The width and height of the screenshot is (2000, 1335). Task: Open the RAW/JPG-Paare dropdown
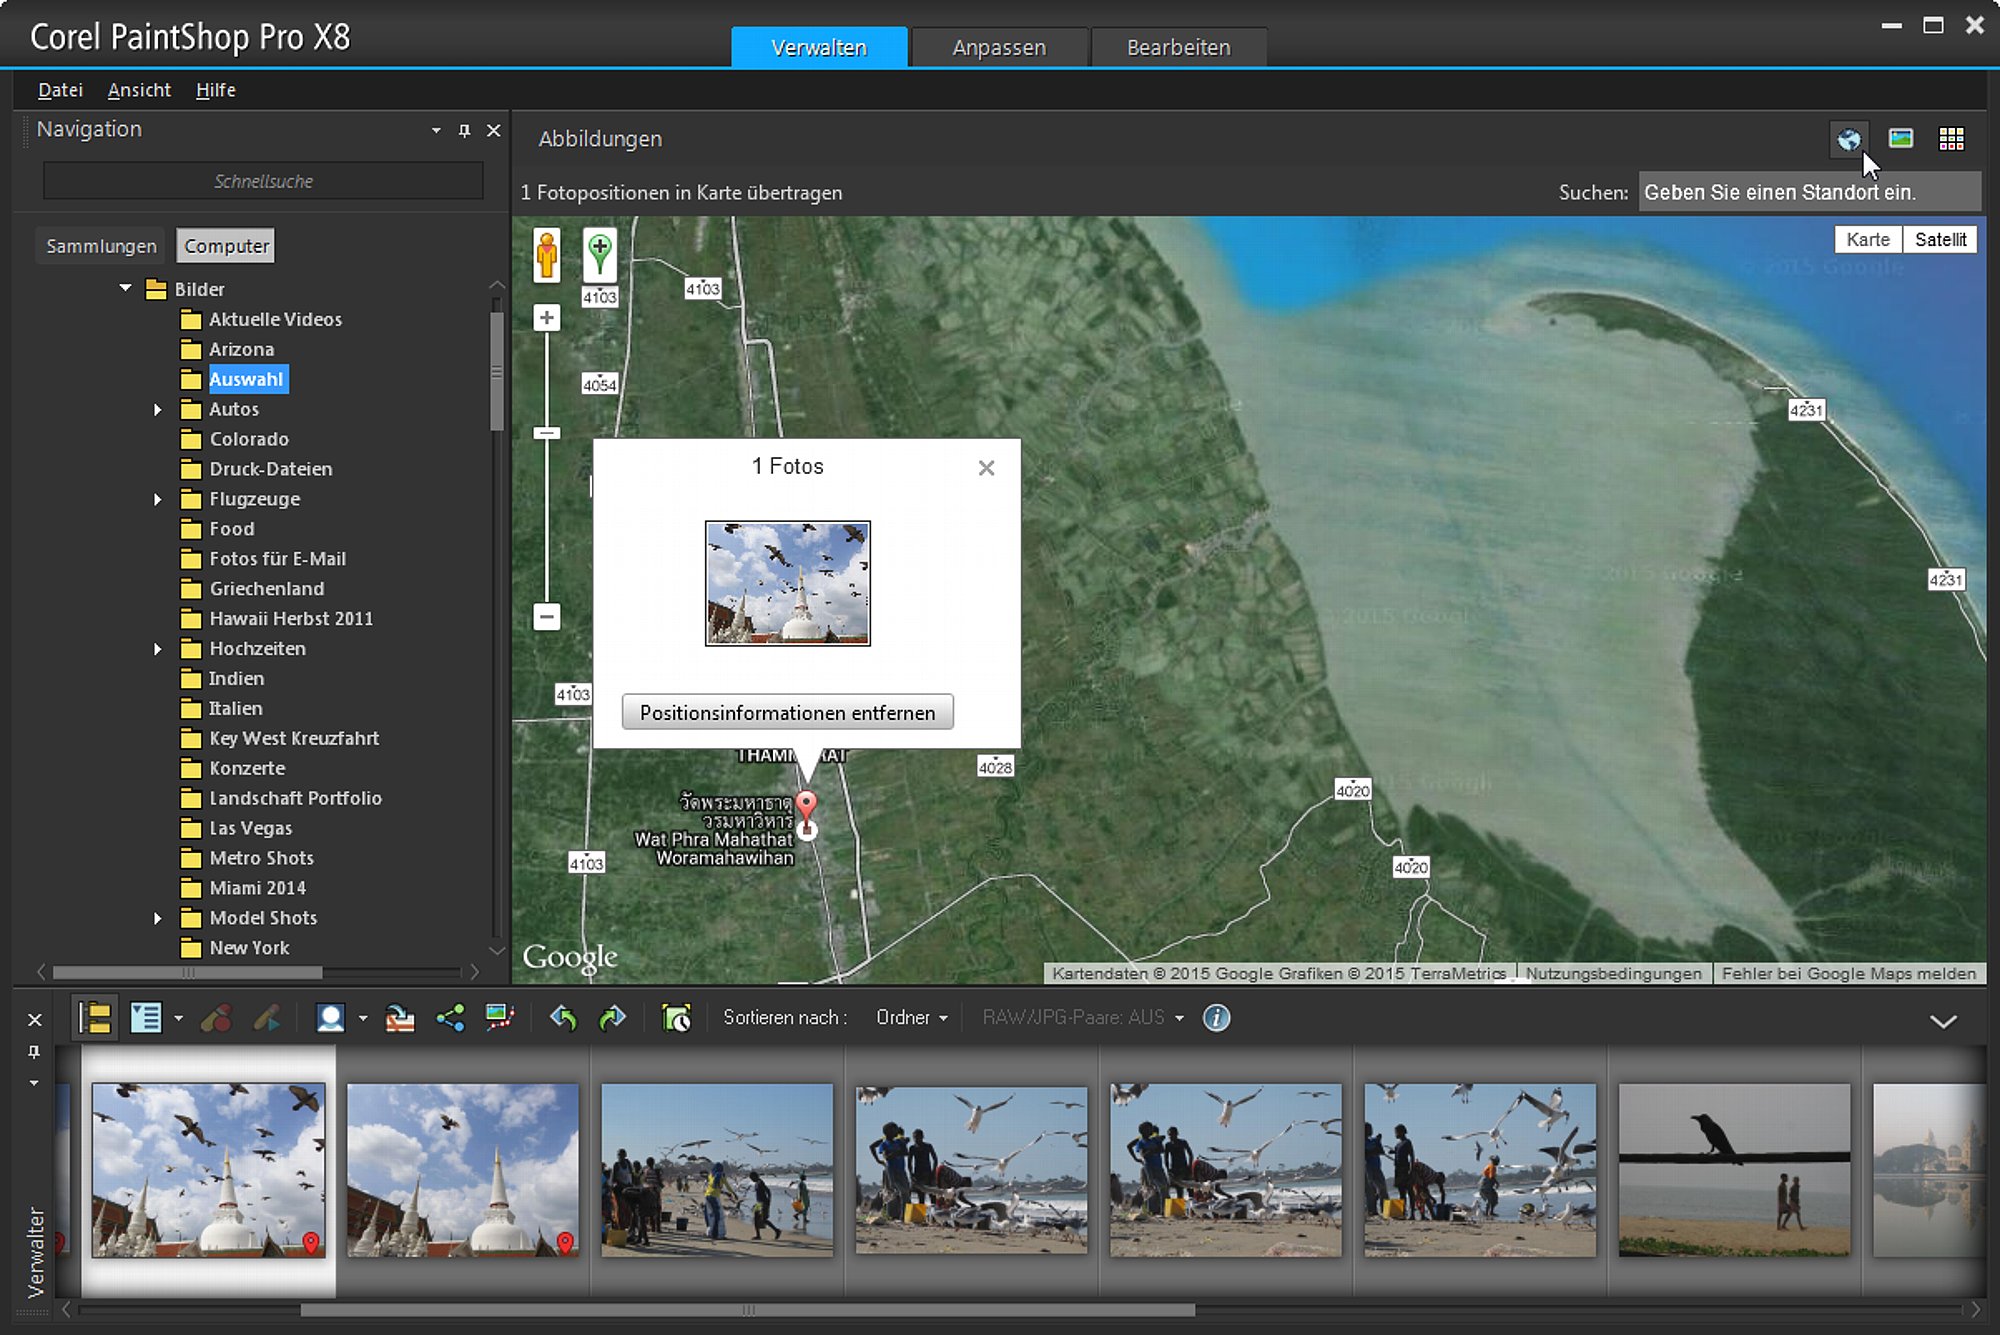coord(1083,1018)
